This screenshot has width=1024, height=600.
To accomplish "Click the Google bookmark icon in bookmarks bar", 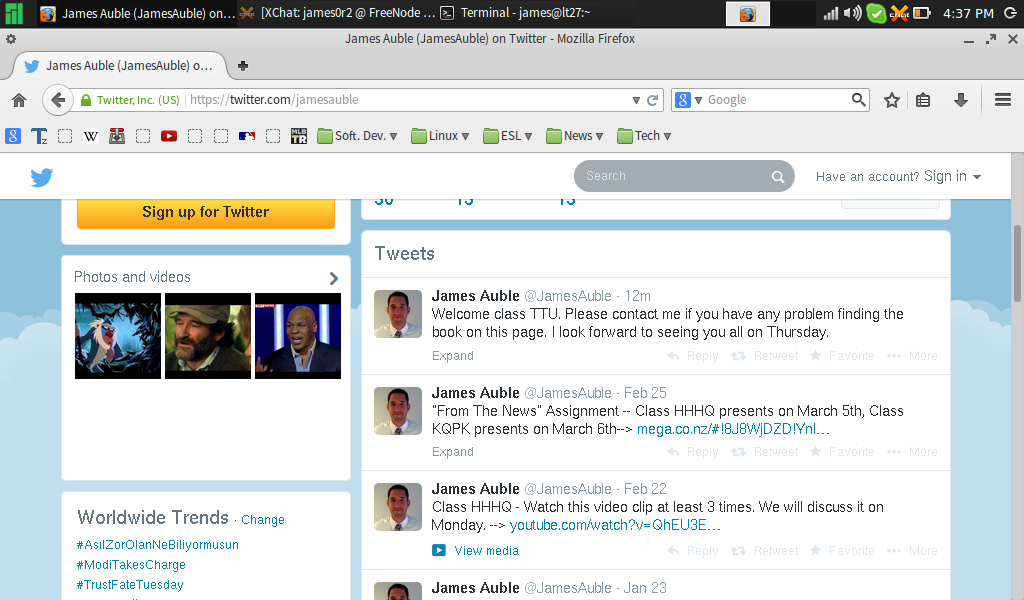I will pos(13,136).
